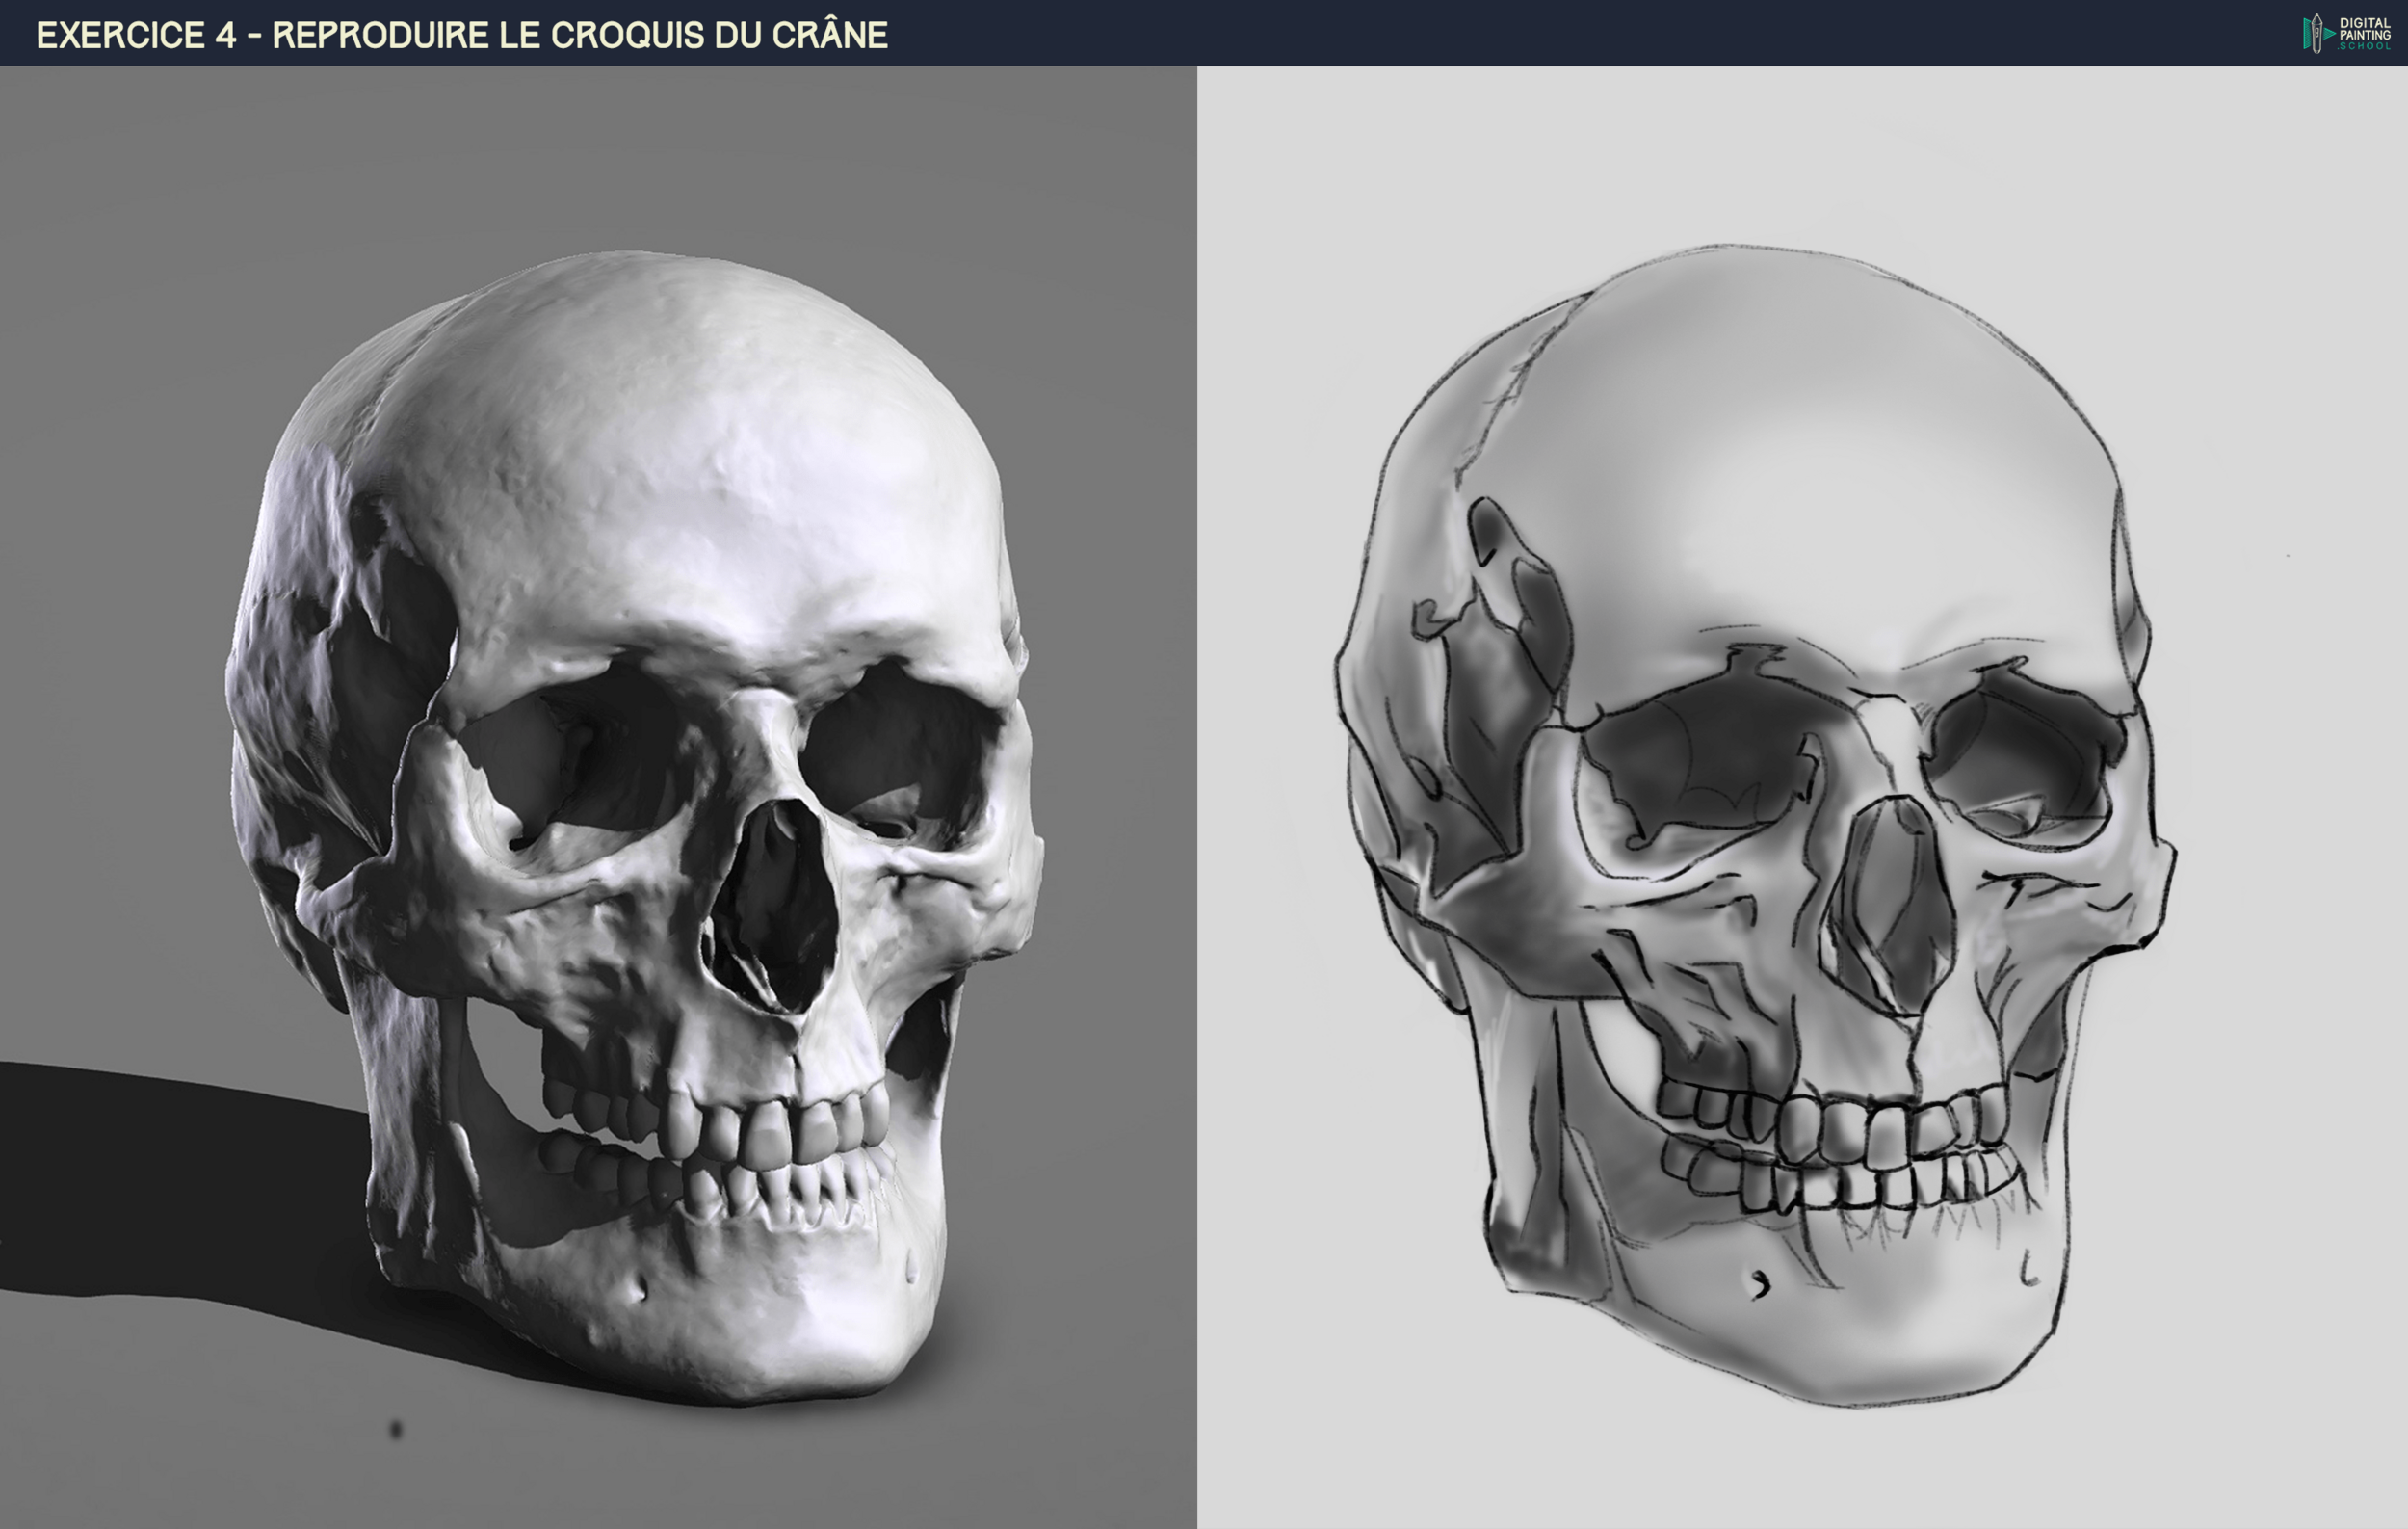Click the Exercice 4 title text

pos(461,35)
